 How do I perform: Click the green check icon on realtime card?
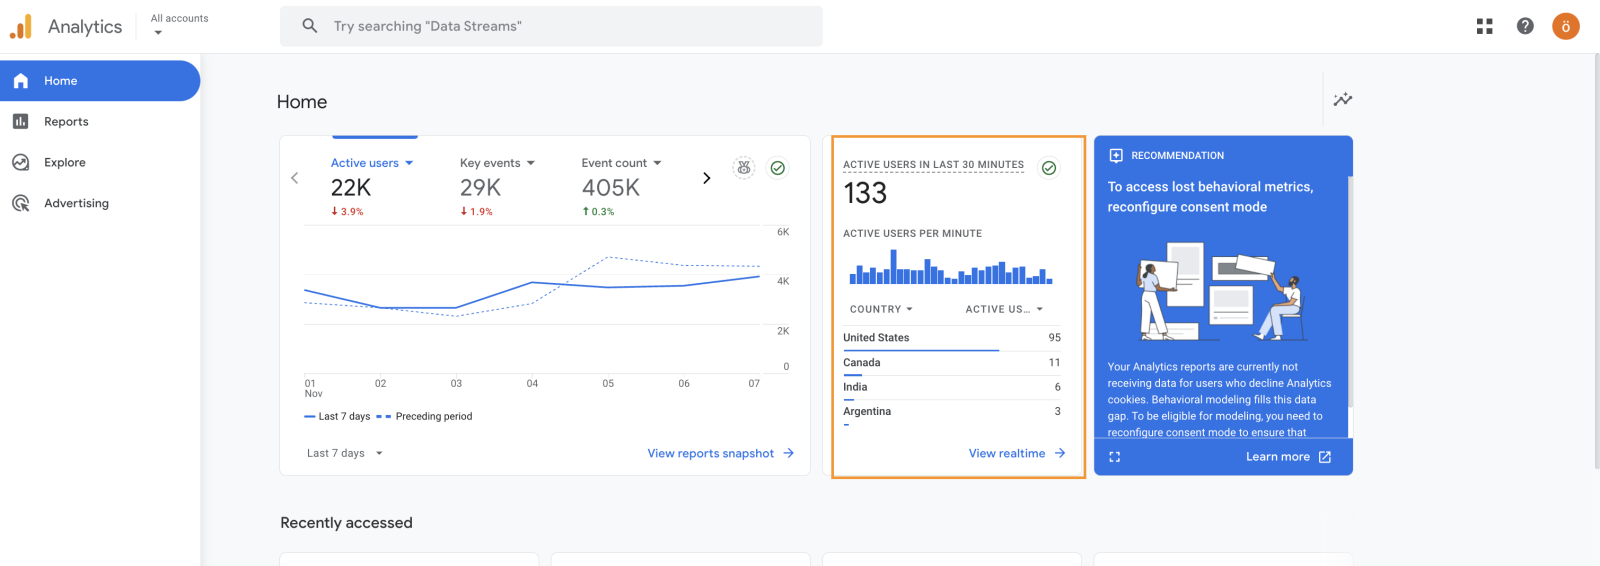1049,168
